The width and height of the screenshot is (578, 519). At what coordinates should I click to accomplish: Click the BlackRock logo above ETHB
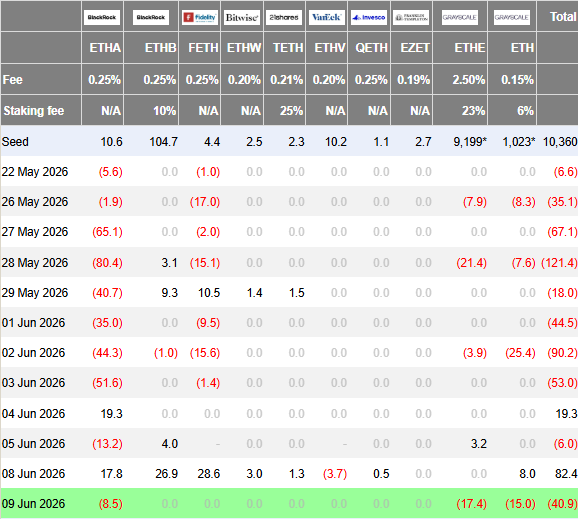(151, 17)
